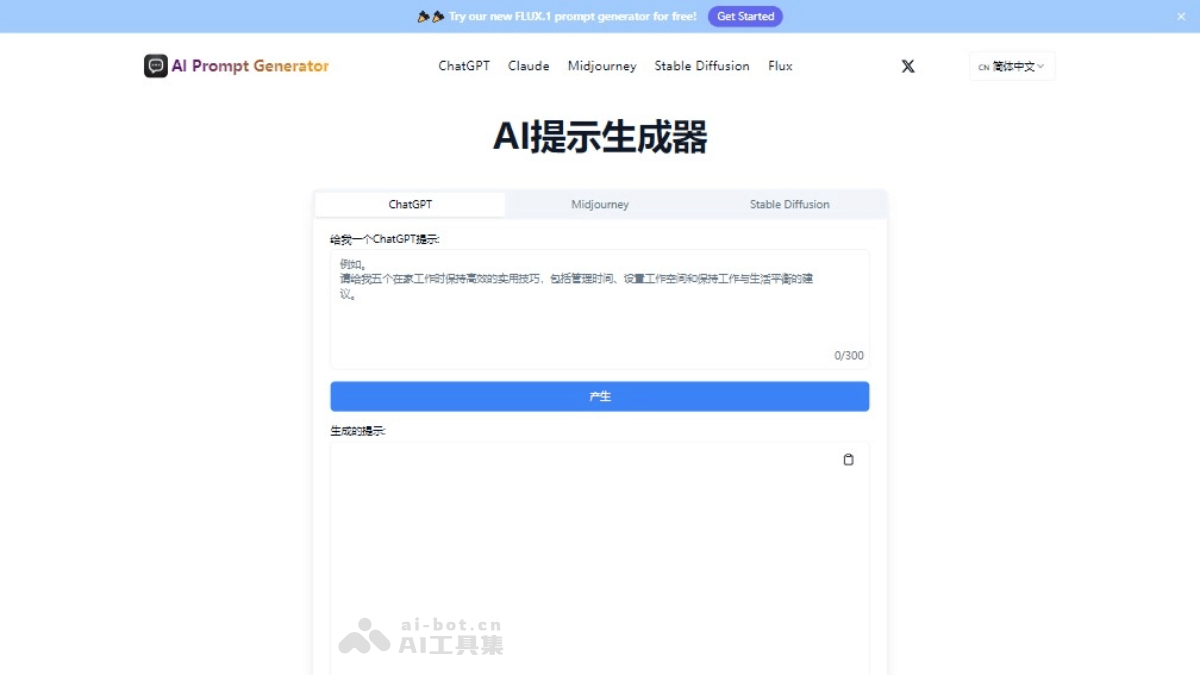Open the X (Twitter) profile icon
Viewport: 1200px width, 675px height.
pos(907,66)
